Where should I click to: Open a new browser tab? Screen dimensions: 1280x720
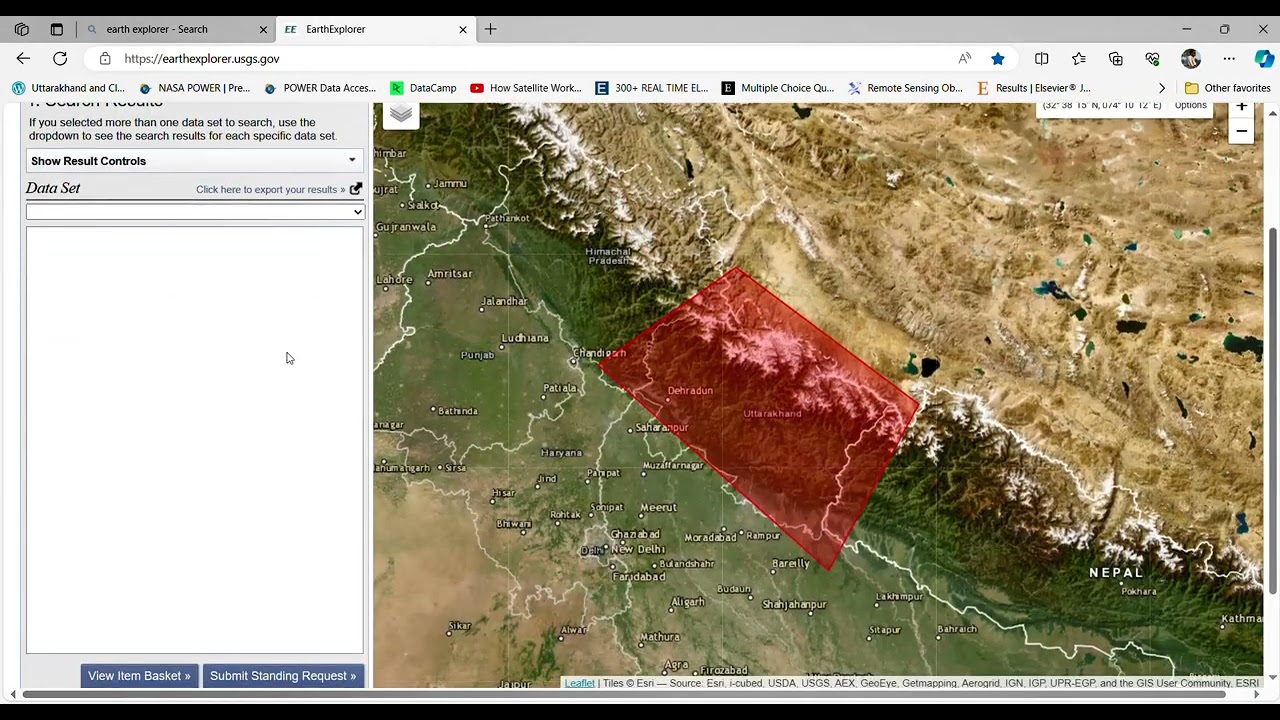pos(490,29)
